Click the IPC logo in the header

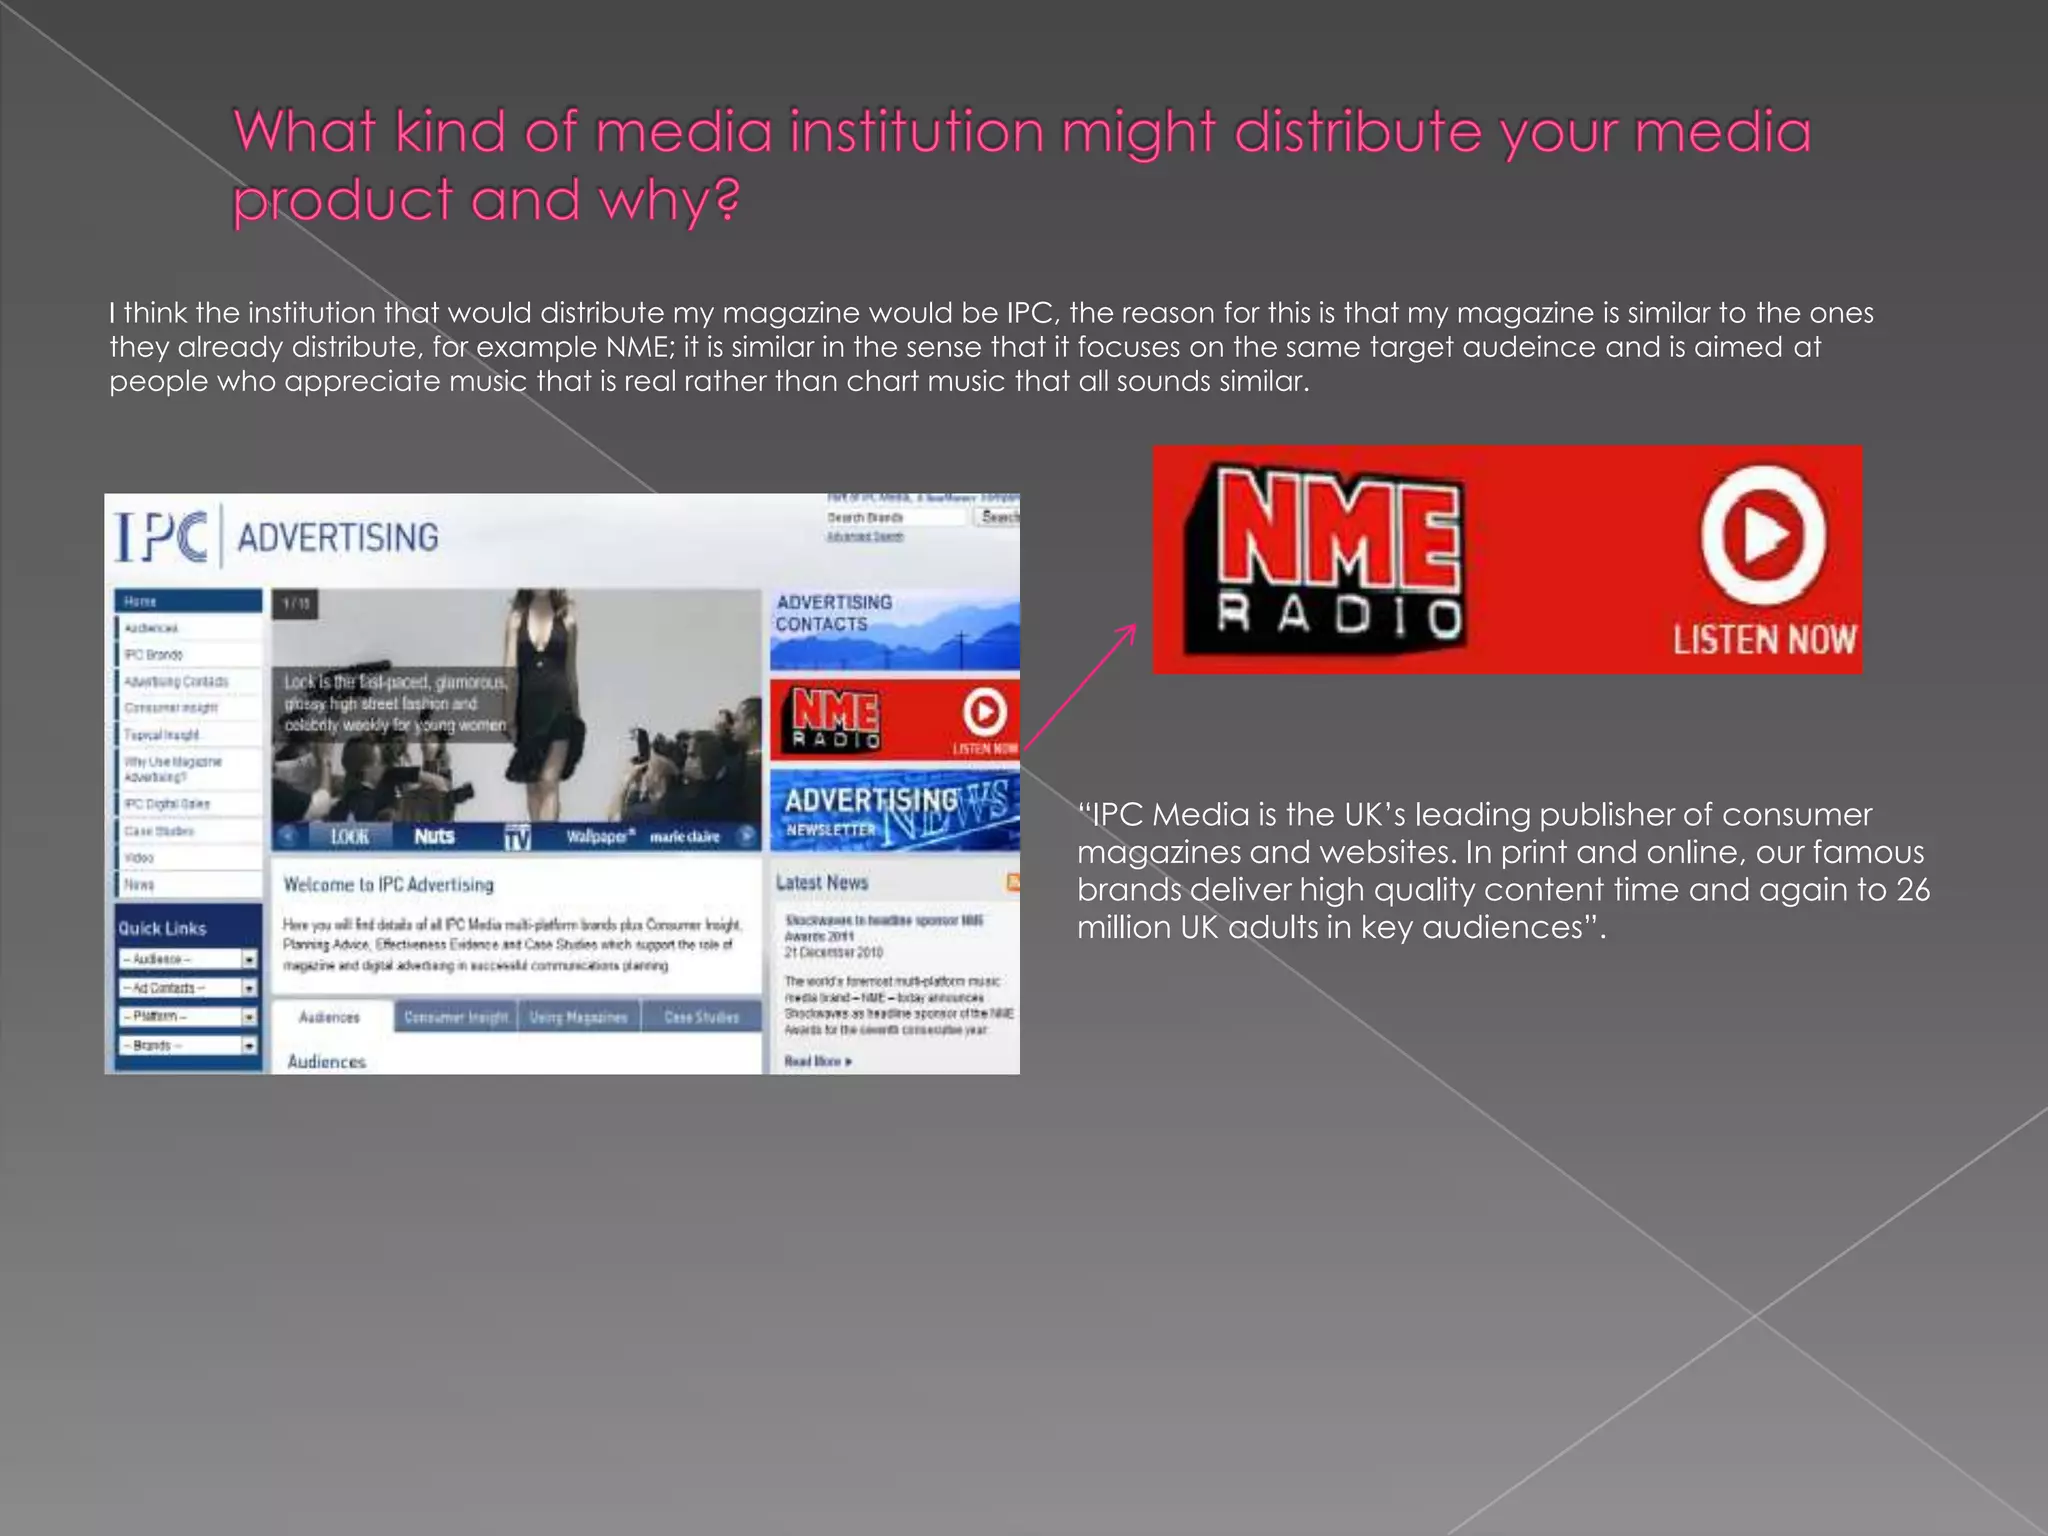pyautogui.click(x=161, y=537)
